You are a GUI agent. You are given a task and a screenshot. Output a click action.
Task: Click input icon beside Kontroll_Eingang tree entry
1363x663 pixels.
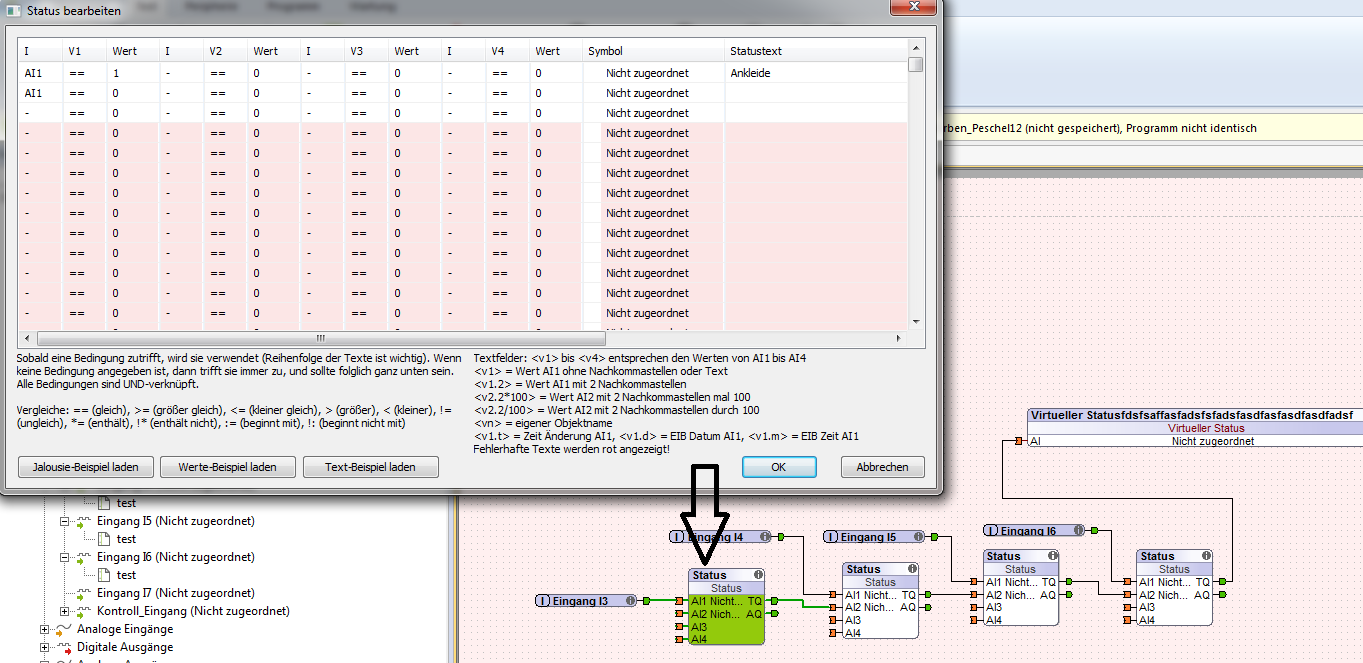click(85, 612)
